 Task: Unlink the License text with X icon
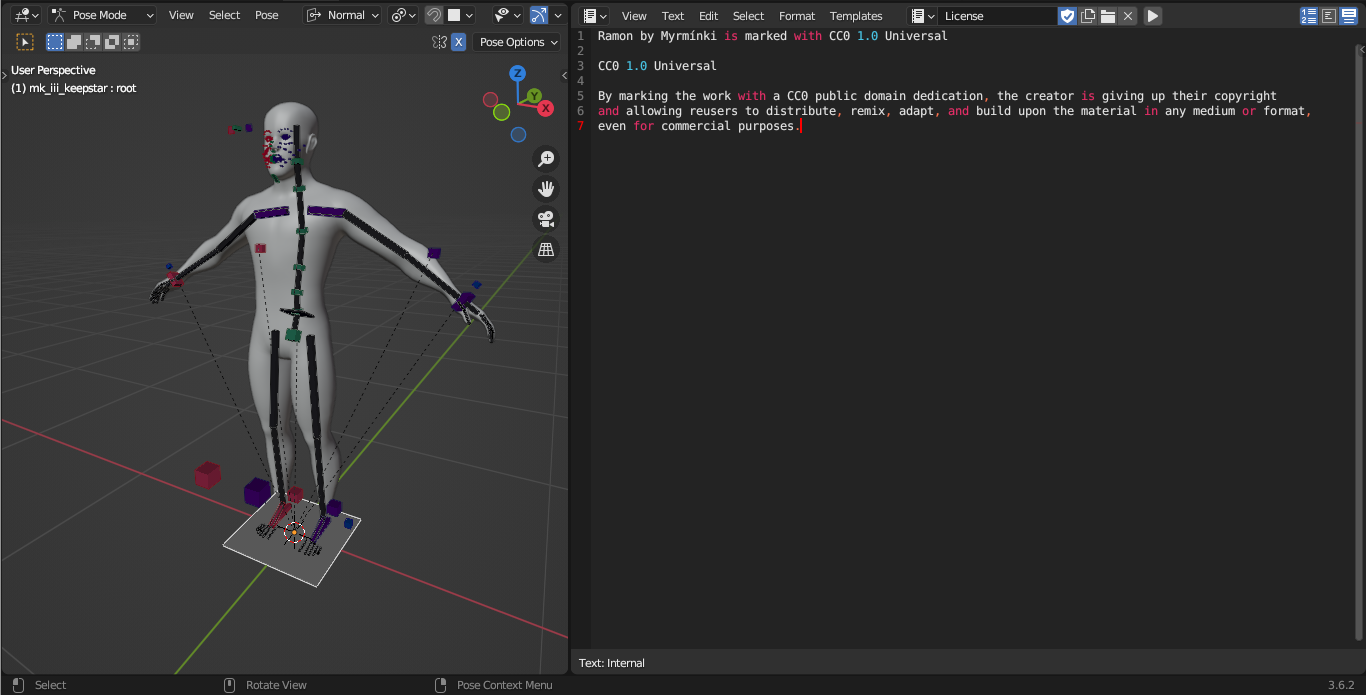coord(1128,16)
